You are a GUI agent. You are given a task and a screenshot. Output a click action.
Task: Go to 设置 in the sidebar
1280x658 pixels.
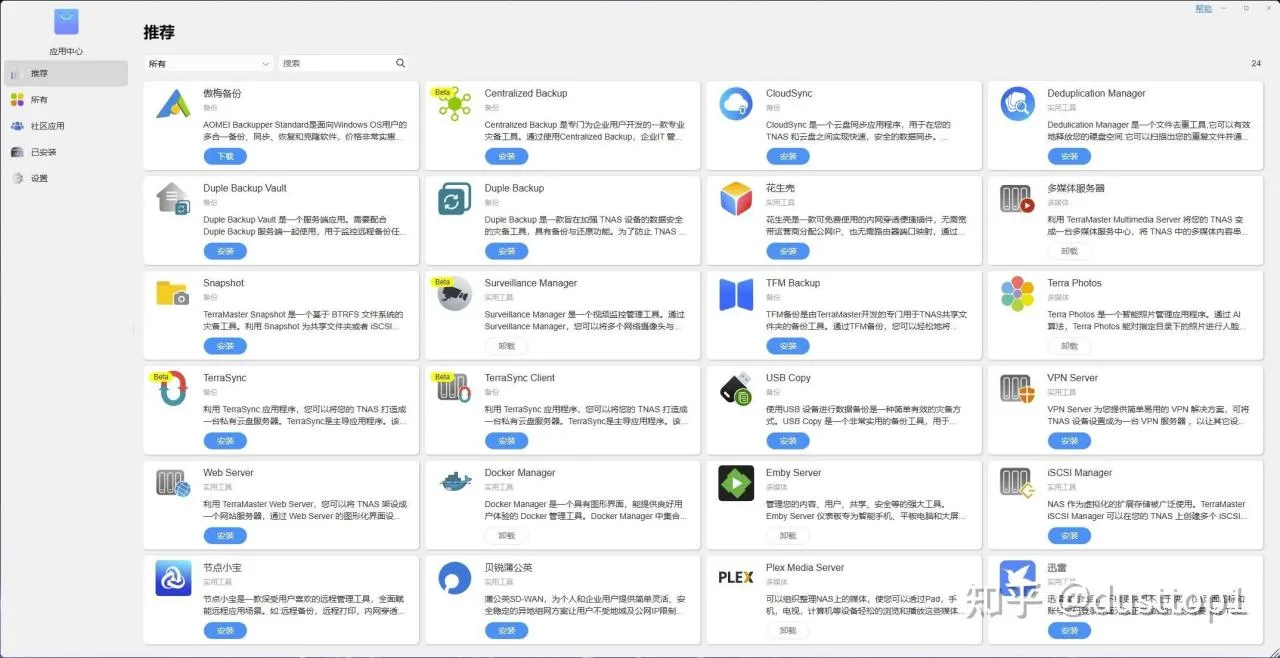[39, 178]
